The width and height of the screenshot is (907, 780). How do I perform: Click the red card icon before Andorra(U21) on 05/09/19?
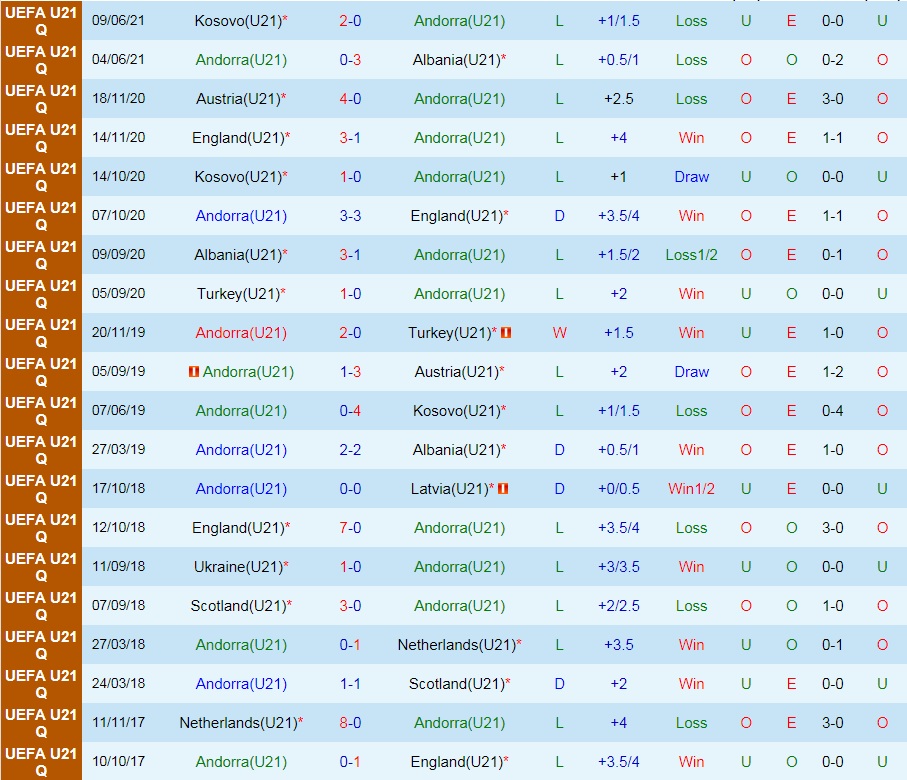193,372
